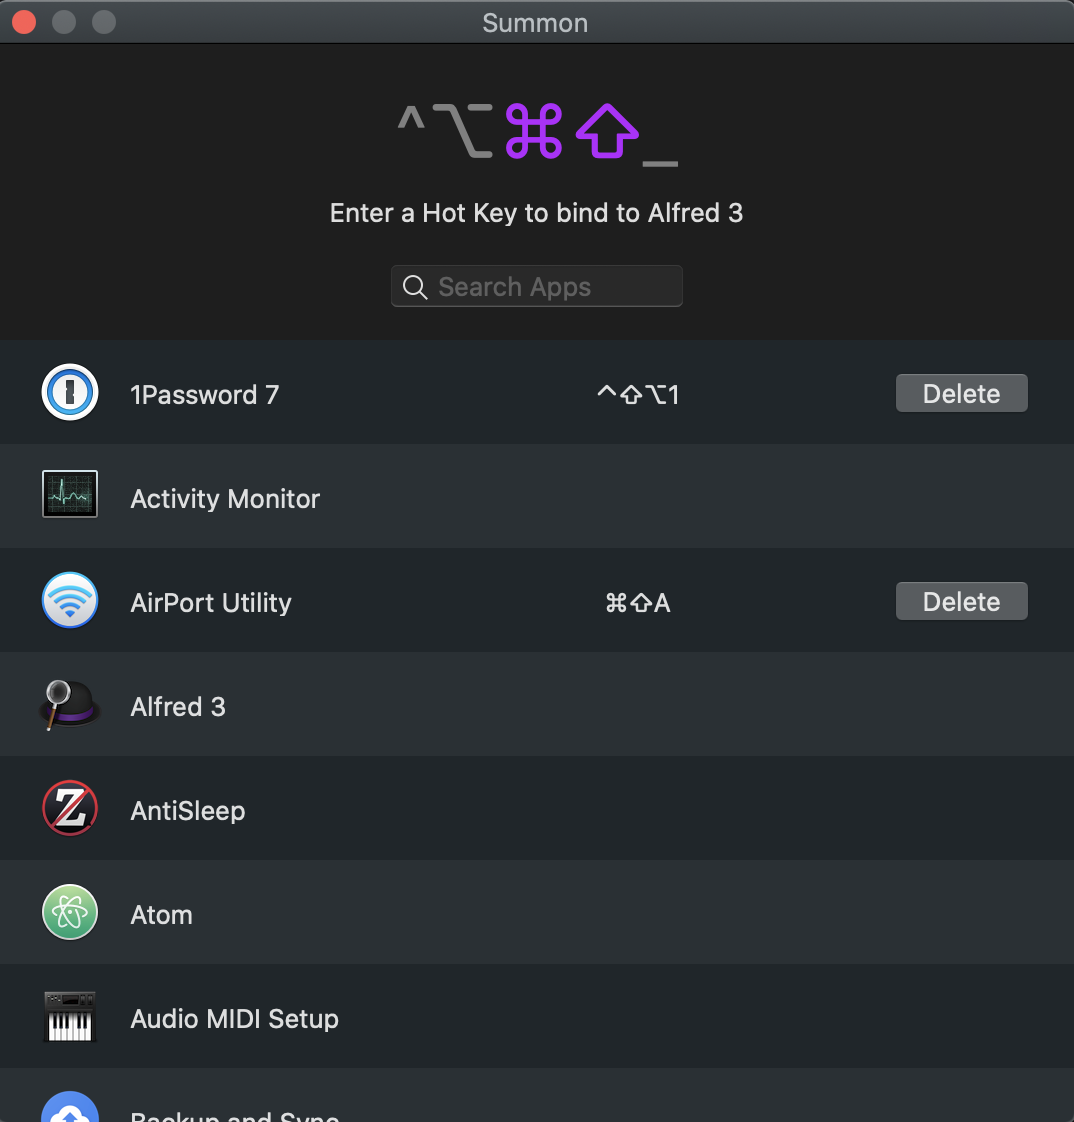1074x1122 pixels.
Task: Click the 1Password 7 app icon
Action: [x=70, y=392]
